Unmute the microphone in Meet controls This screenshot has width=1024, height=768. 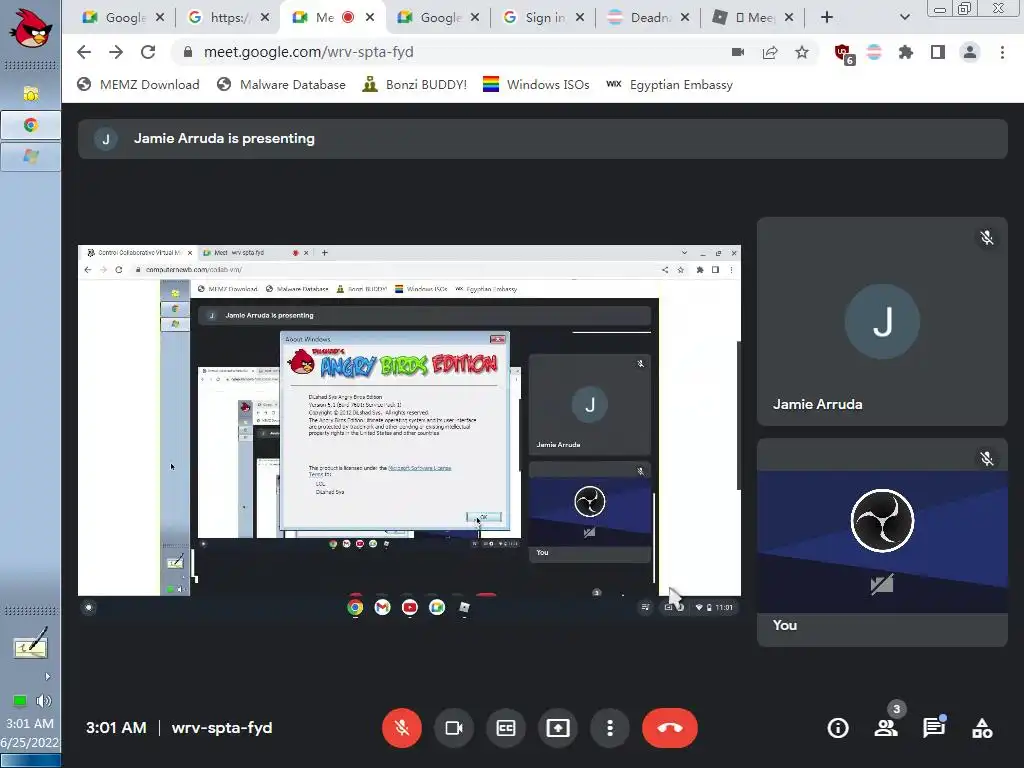point(402,728)
